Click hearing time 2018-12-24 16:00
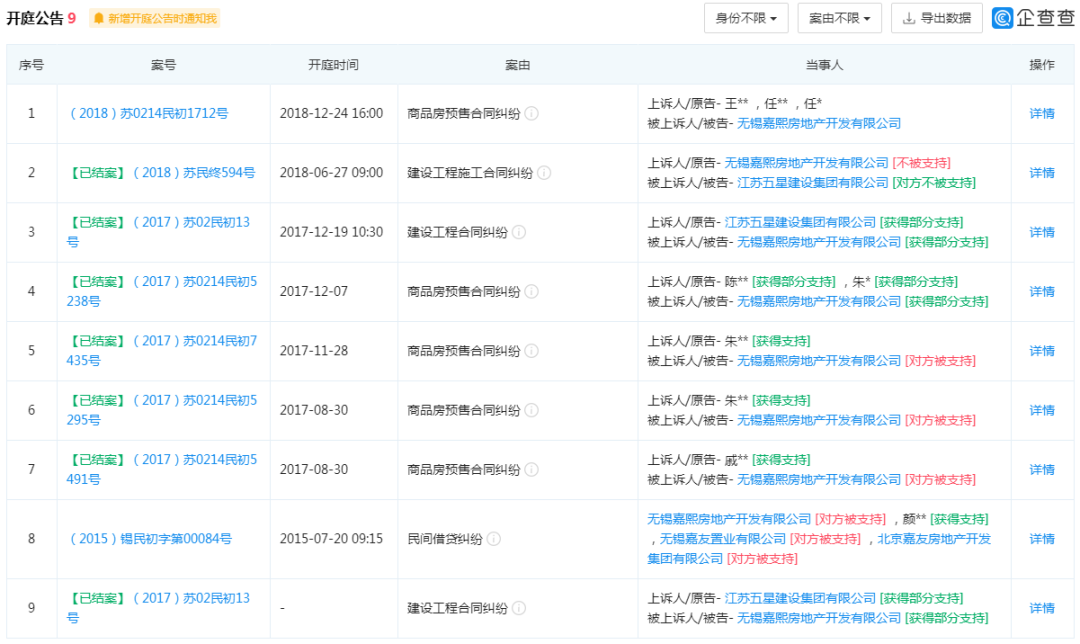This screenshot has width=1080, height=644. (331, 114)
